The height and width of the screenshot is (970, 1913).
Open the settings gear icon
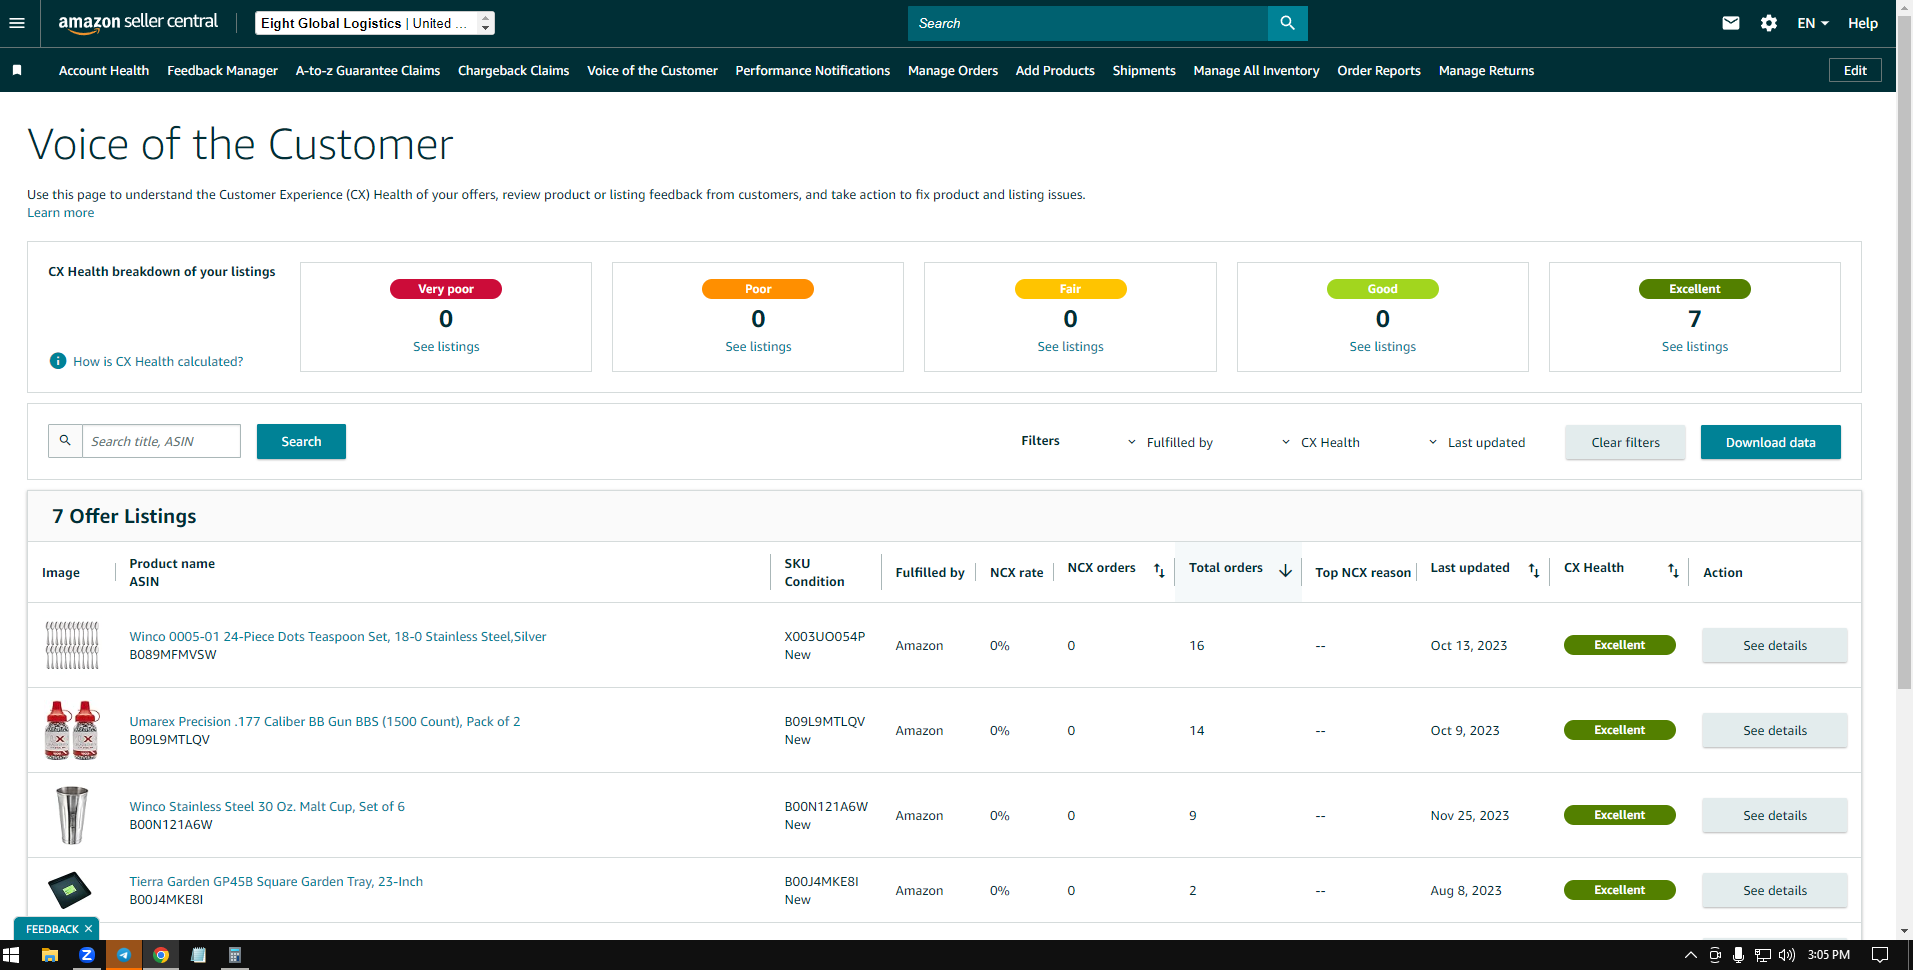(1769, 23)
